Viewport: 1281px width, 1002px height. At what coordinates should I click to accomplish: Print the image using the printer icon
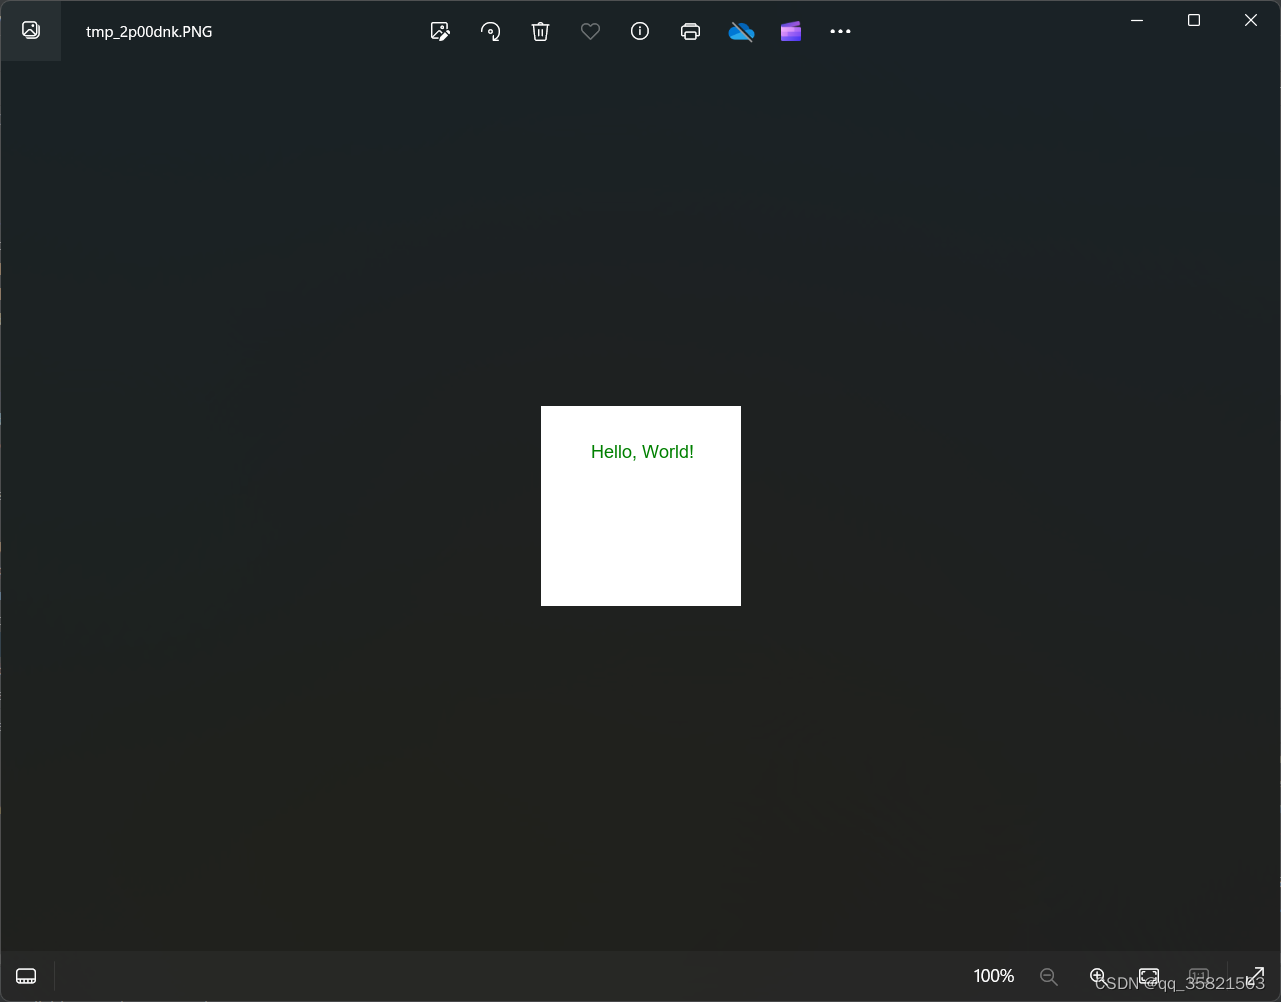tap(690, 31)
